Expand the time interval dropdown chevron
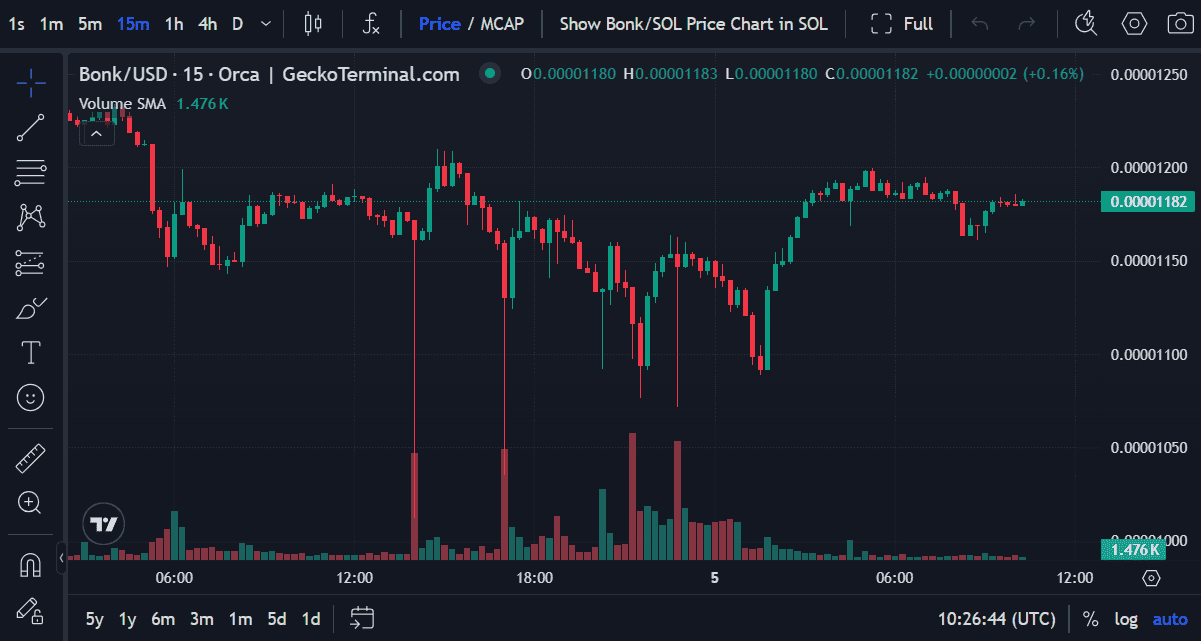 point(264,23)
